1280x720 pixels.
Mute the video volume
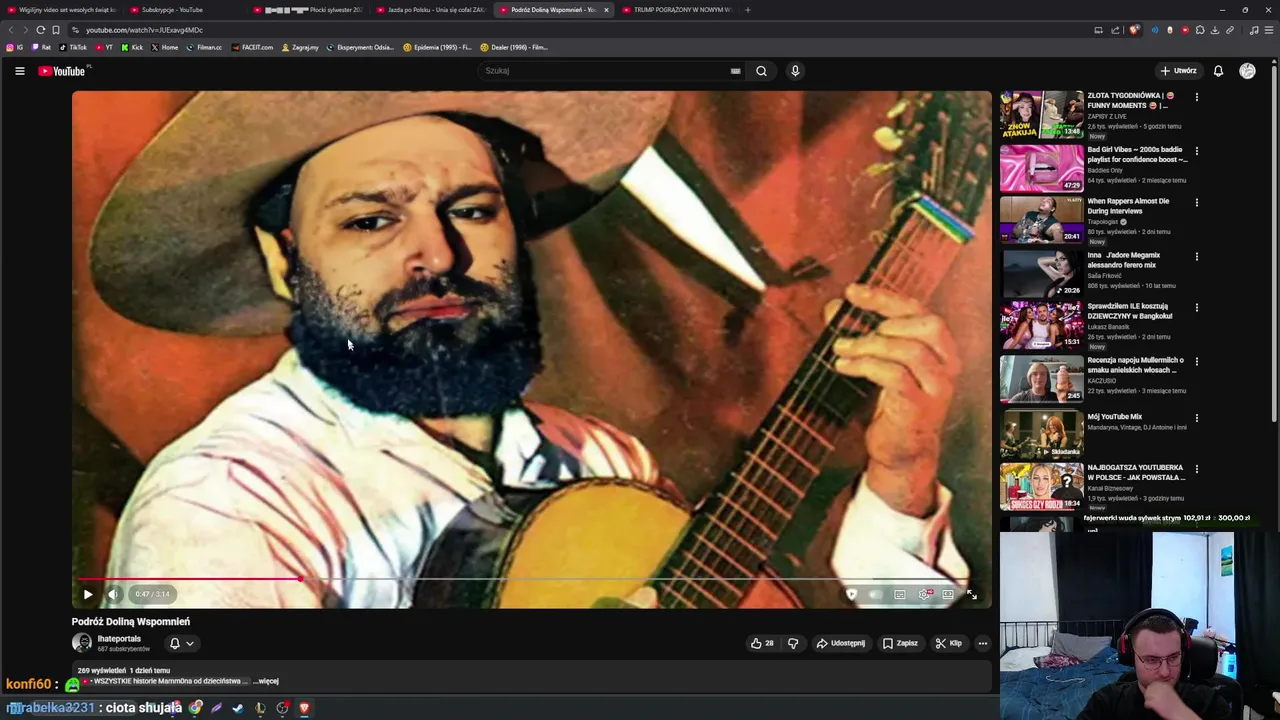[x=113, y=594]
